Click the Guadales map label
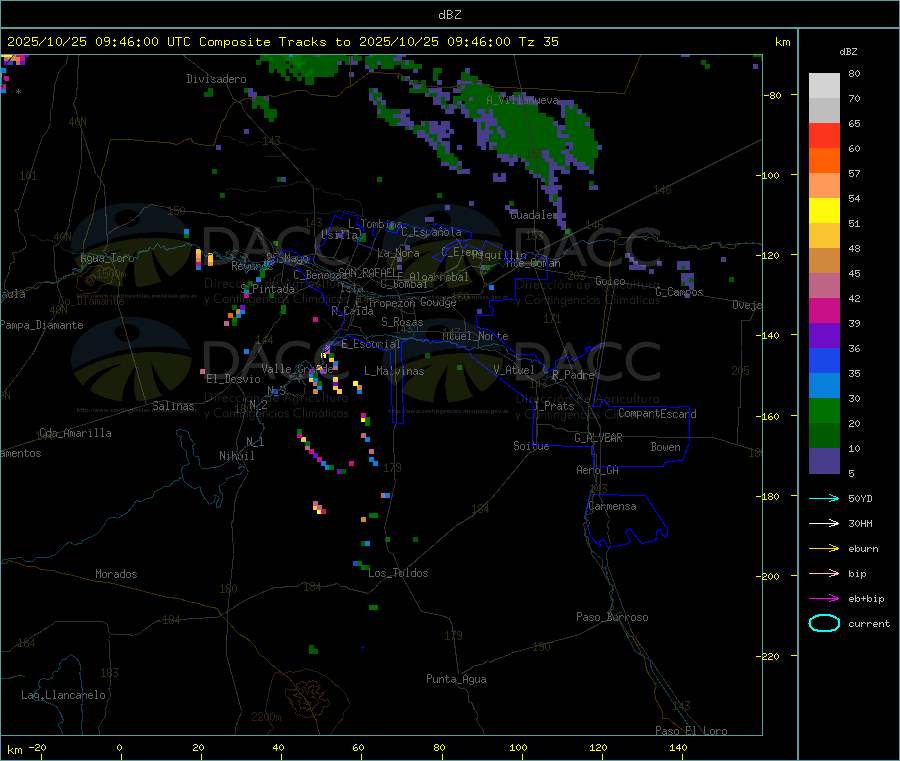The height and width of the screenshot is (761, 900). 534,215
